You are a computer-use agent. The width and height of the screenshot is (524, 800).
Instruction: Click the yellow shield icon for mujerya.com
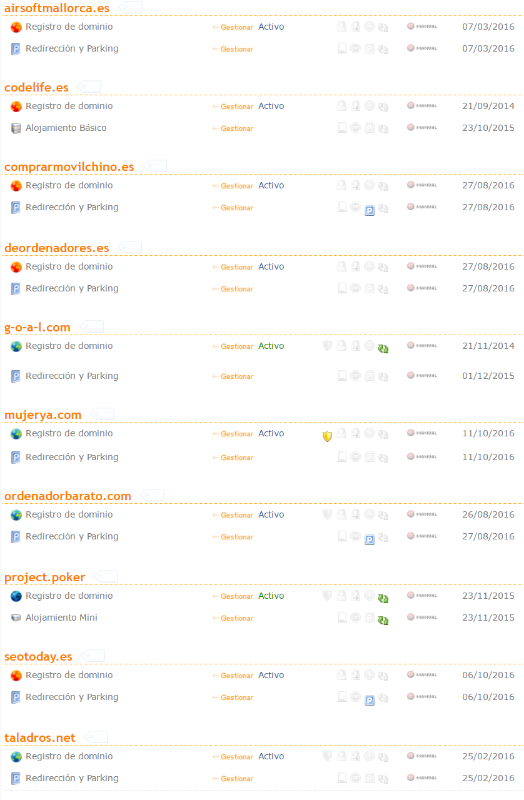point(327,436)
